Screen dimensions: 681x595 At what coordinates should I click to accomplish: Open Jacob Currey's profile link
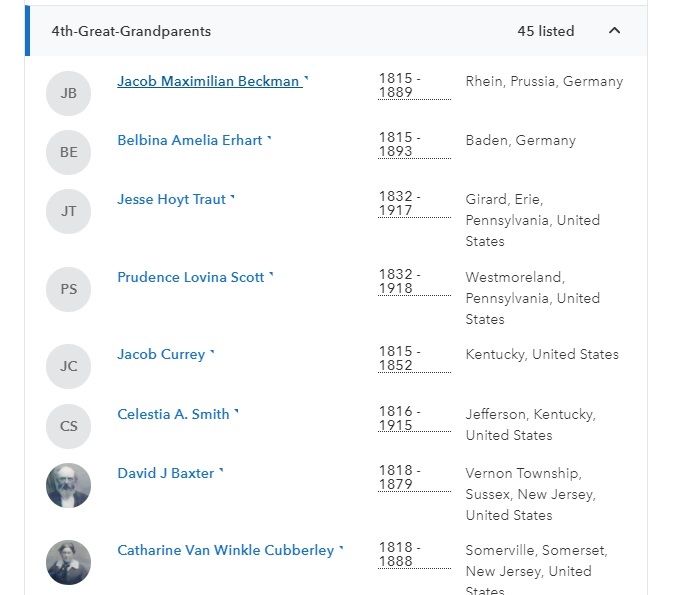[161, 354]
